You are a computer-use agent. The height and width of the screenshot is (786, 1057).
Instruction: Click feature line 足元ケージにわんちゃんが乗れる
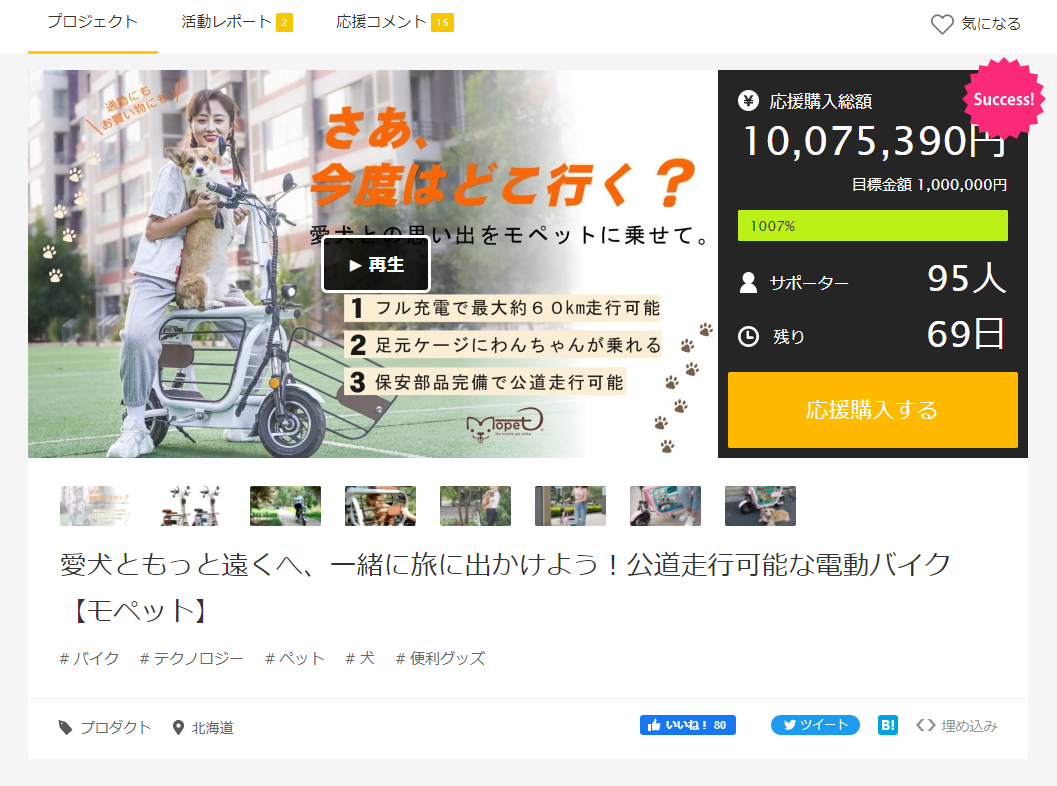click(x=504, y=345)
